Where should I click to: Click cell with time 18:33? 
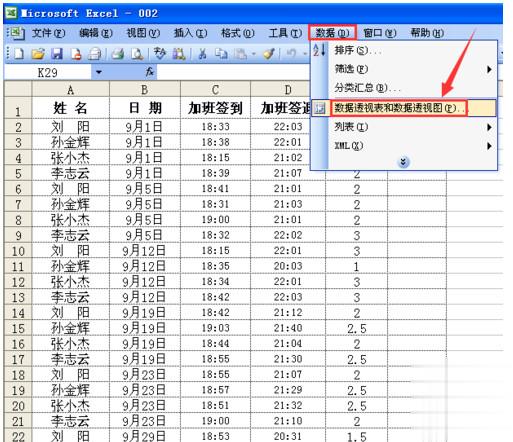(x=215, y=127)
